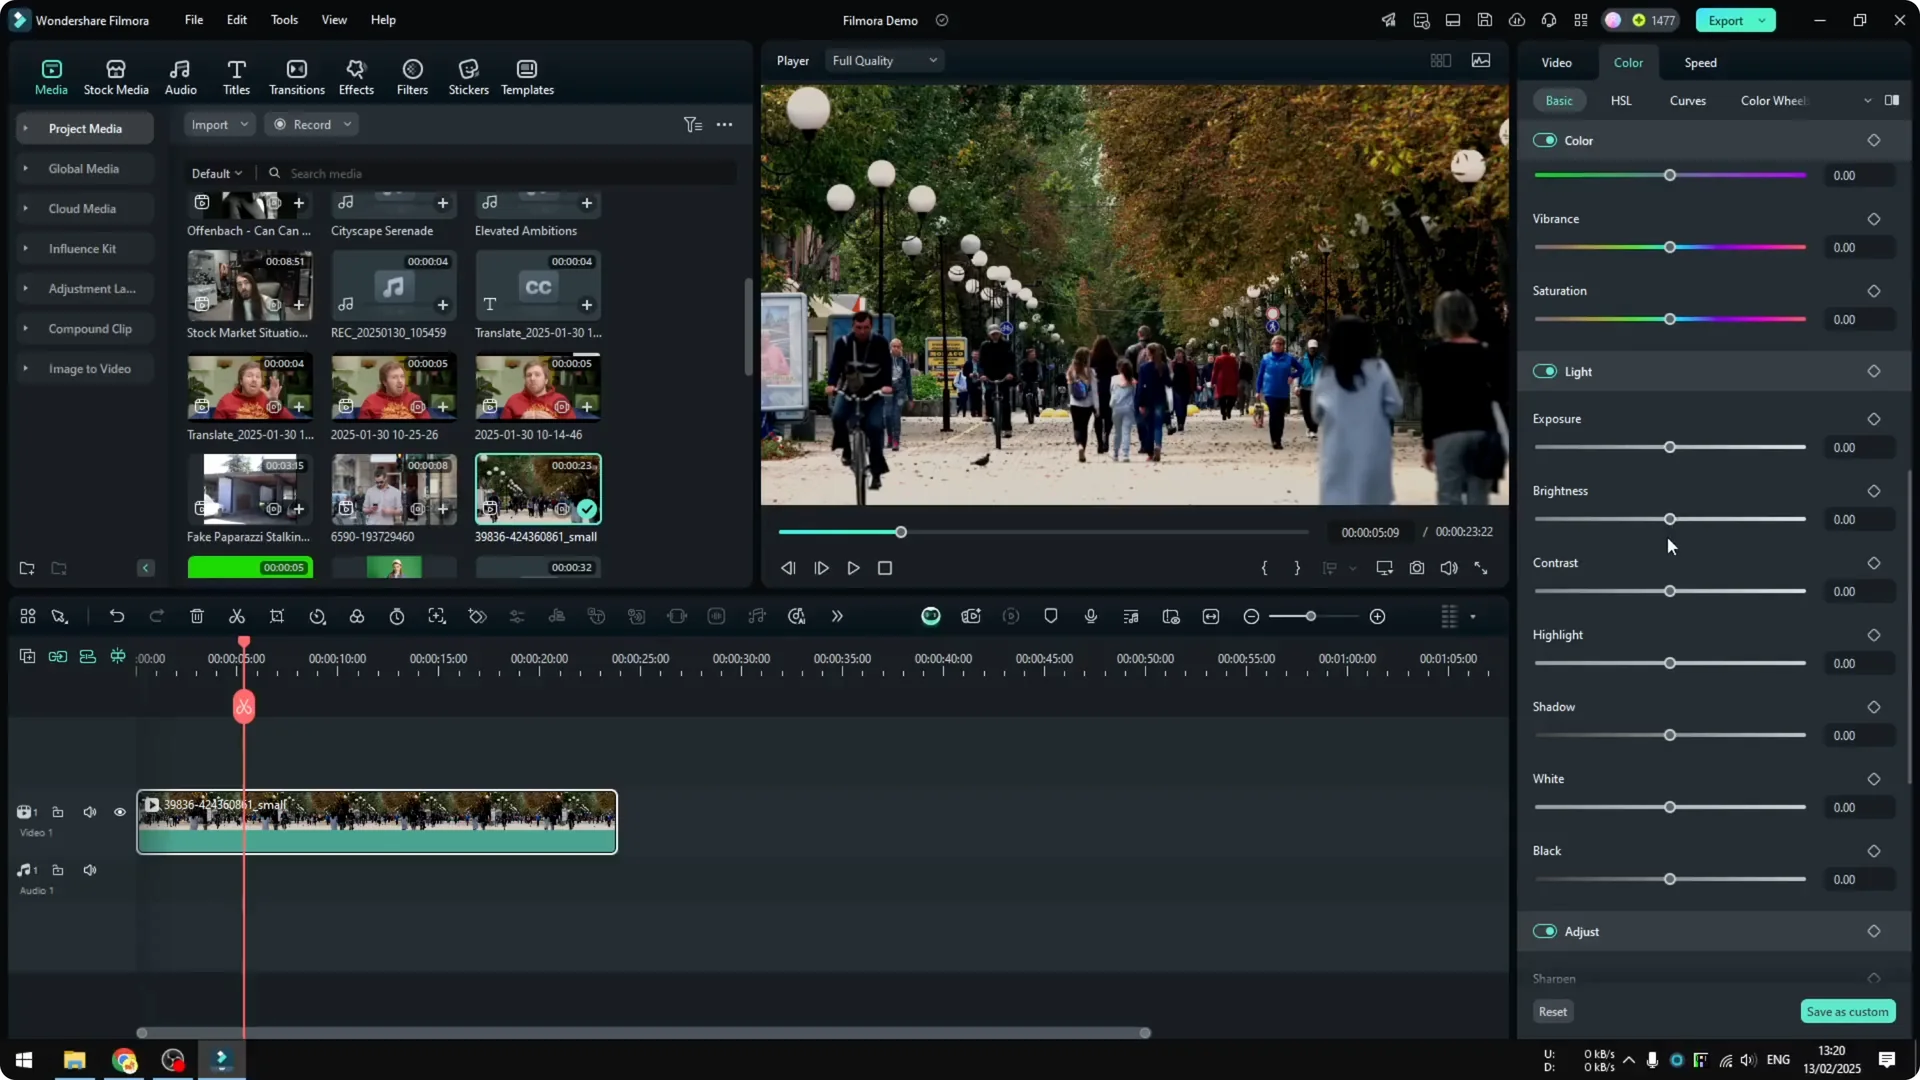Click the crop tool in timeline toolbar
Viewport: 1920px width, 1080px height.
tap(277, 617)
